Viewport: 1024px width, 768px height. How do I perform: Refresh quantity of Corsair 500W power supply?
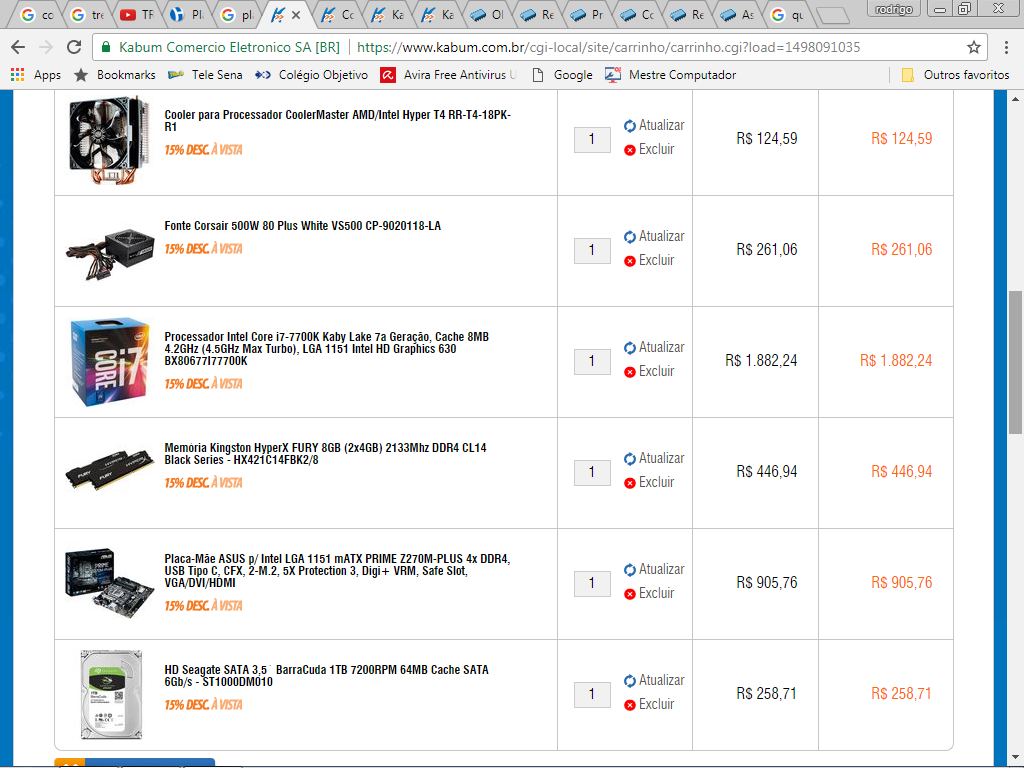(654, 236)
